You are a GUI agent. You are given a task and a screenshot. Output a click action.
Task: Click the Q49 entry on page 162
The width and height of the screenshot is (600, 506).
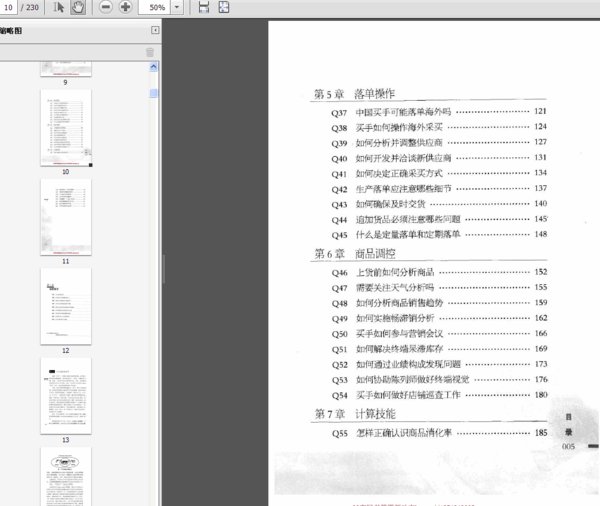pyautogui.click(x=439, y=318)
